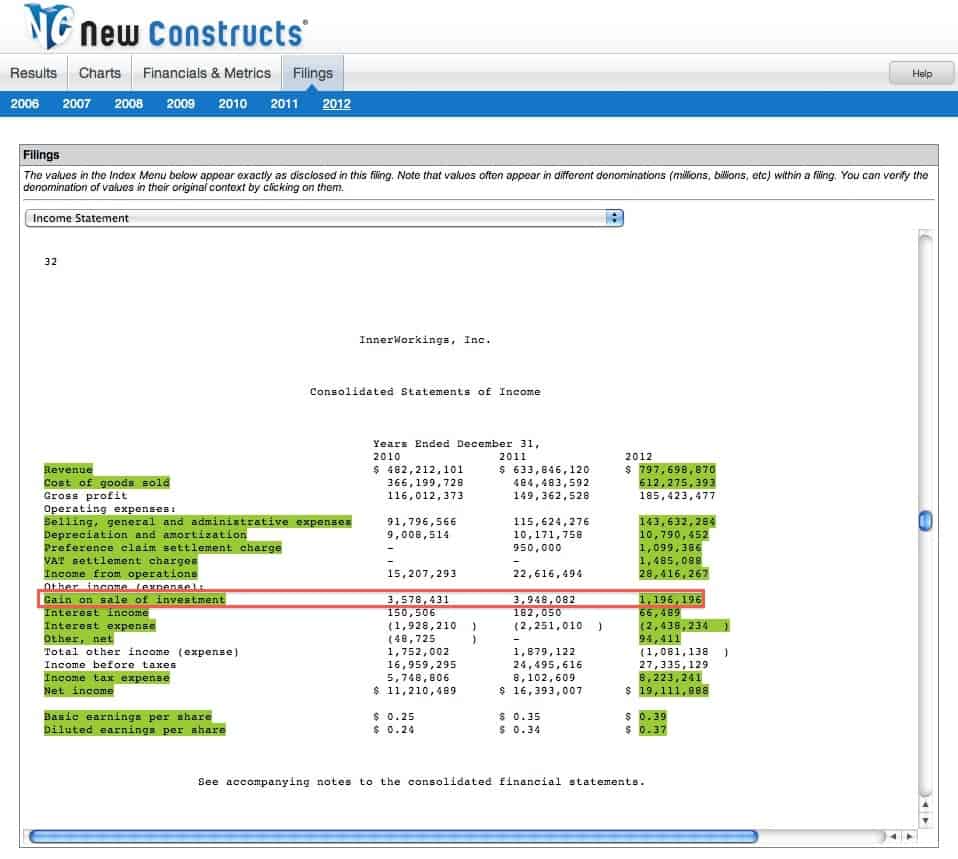Viewport: 958px width, 859px height.
Task: Click the highlighted Revenue label
Action: [x=68, y=469]
